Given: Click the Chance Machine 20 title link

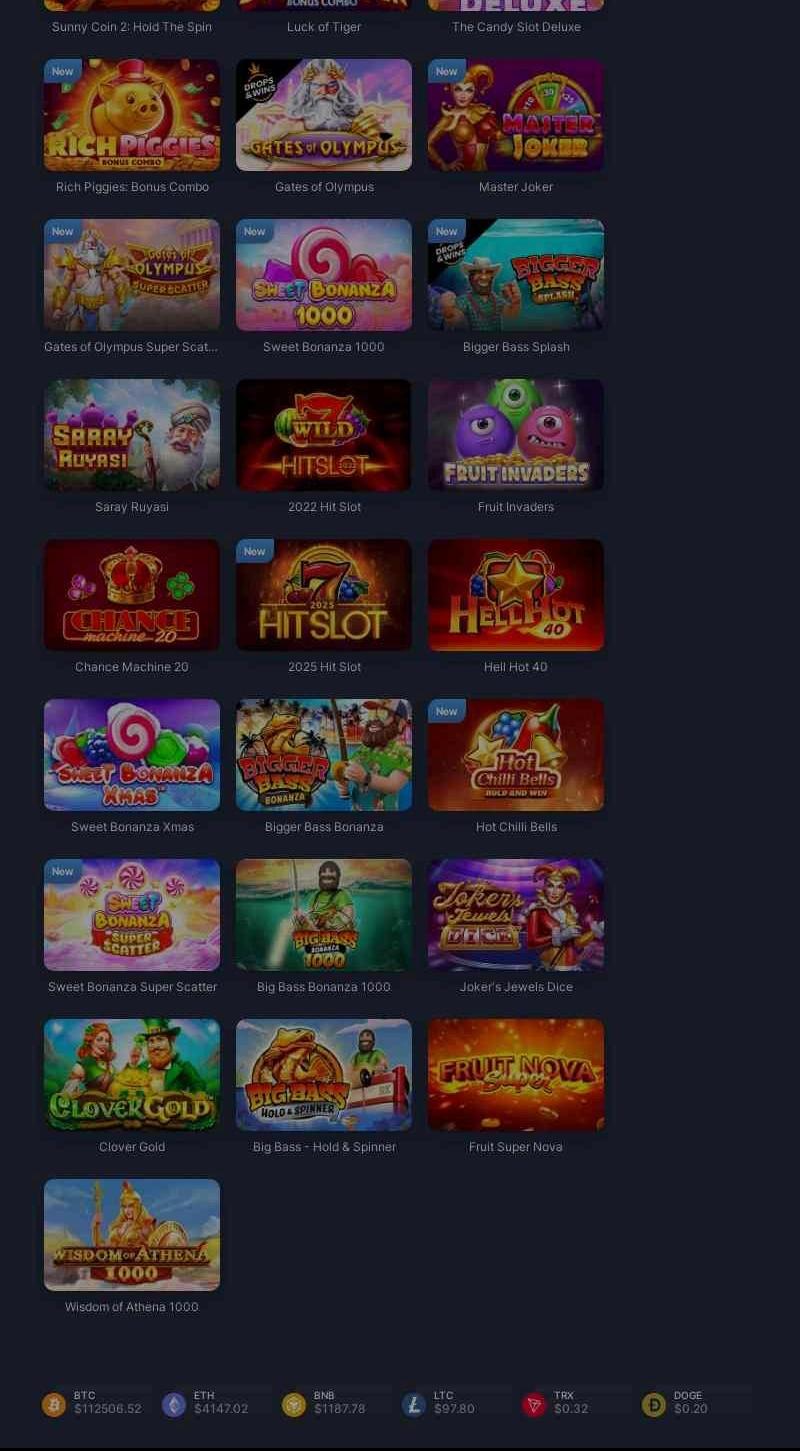Looking at the screenshot, I should [132, 667].
